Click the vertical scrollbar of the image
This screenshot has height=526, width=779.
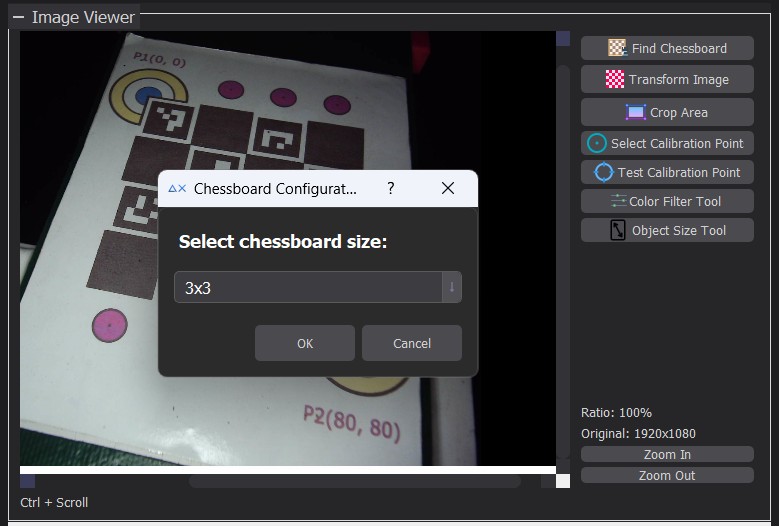[x=563, y=261]
